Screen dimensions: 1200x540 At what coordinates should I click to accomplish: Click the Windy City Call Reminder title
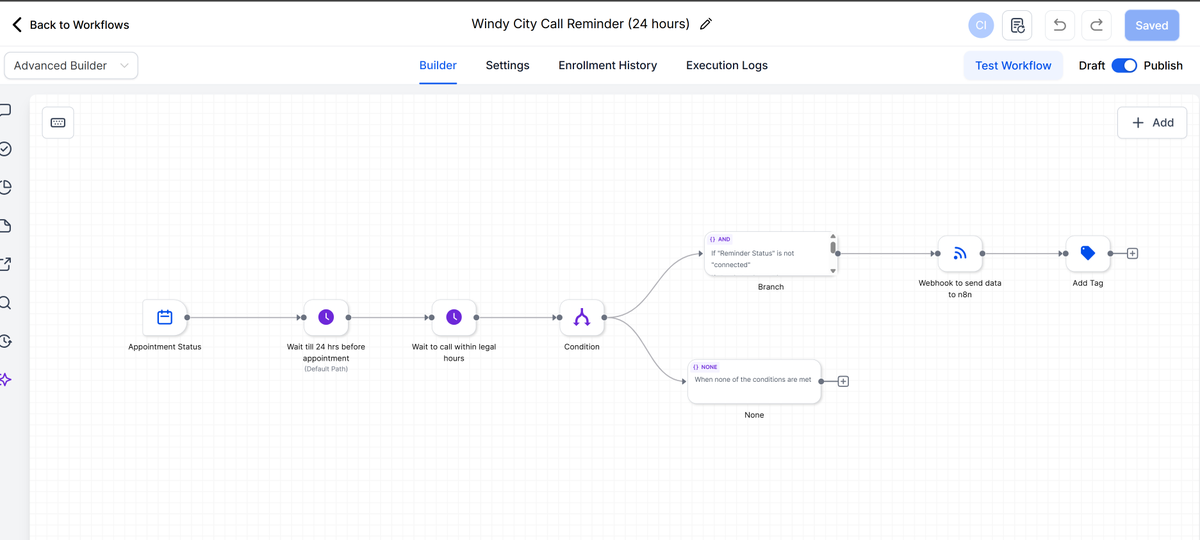click(x=581, y=24)
